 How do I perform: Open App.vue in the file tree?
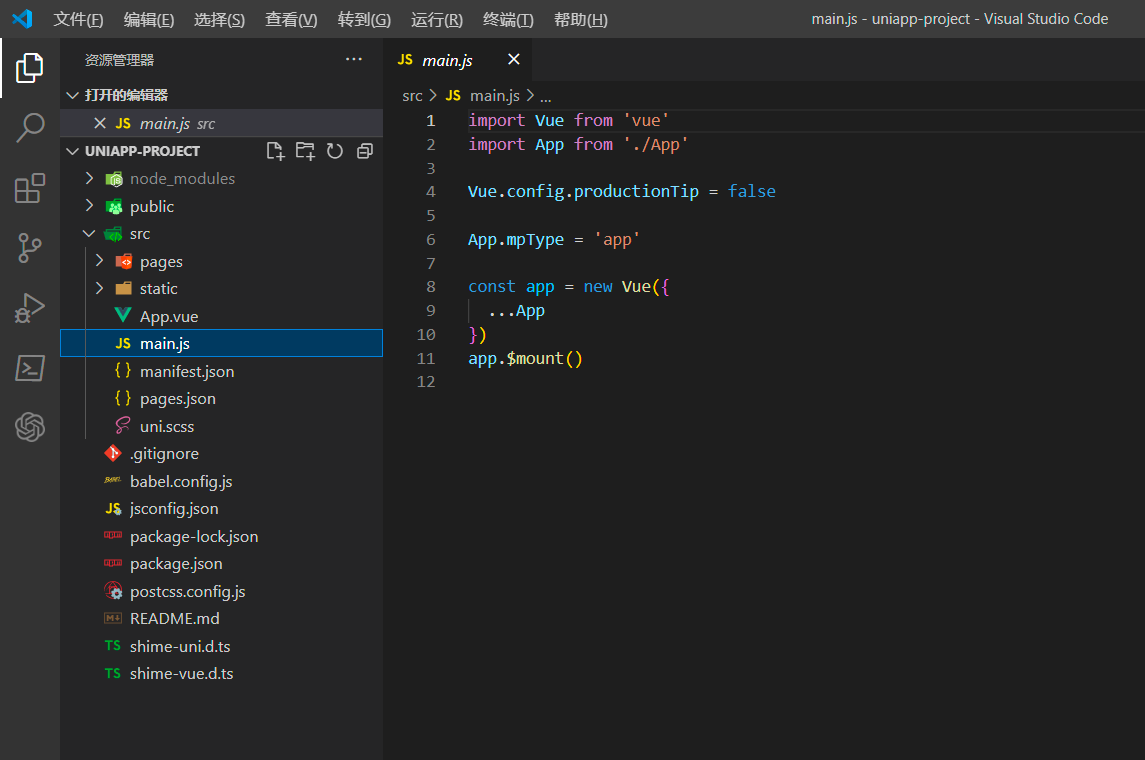tap(221, 316)
